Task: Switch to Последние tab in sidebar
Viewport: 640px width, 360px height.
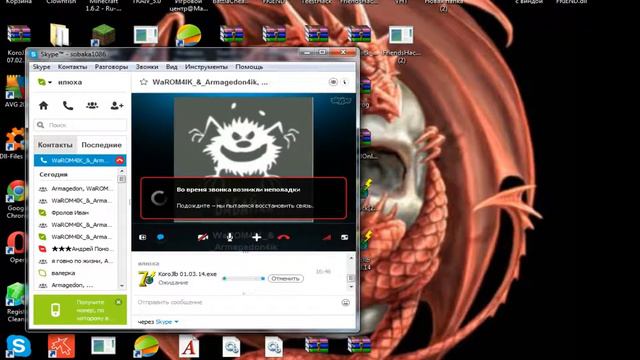Action: (x=102, y=145)
